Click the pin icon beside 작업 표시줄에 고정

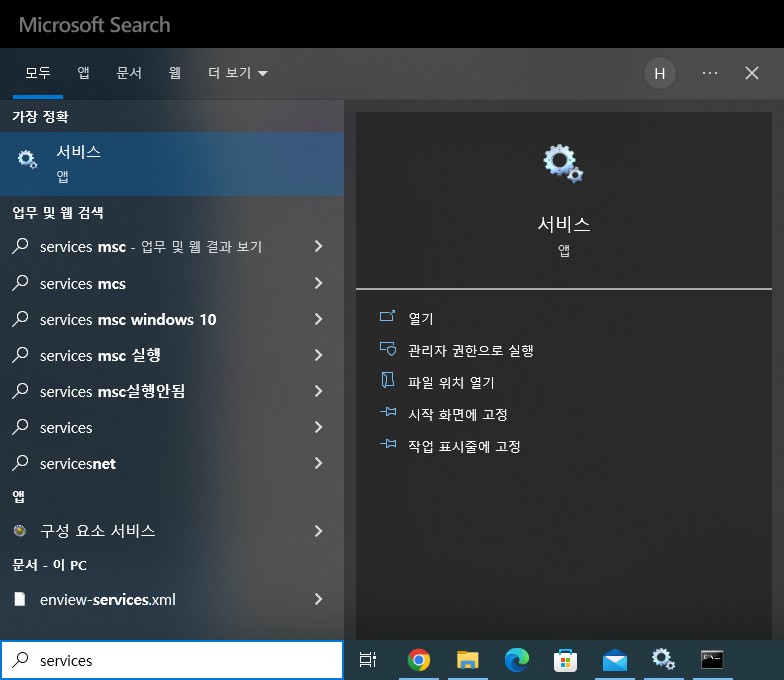pos(388,444)
